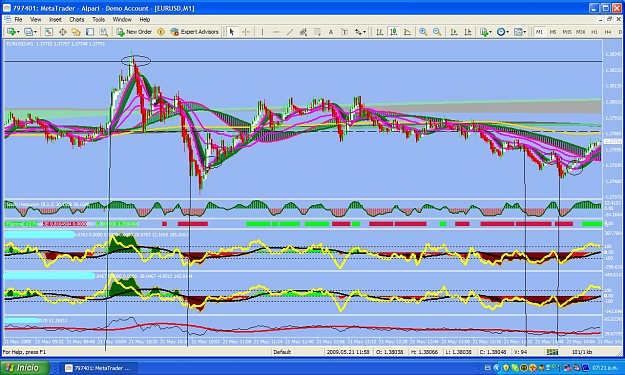Zoom out of the chart
The height and width of the screenshot is (375, 625).
[x=437, y=32]
